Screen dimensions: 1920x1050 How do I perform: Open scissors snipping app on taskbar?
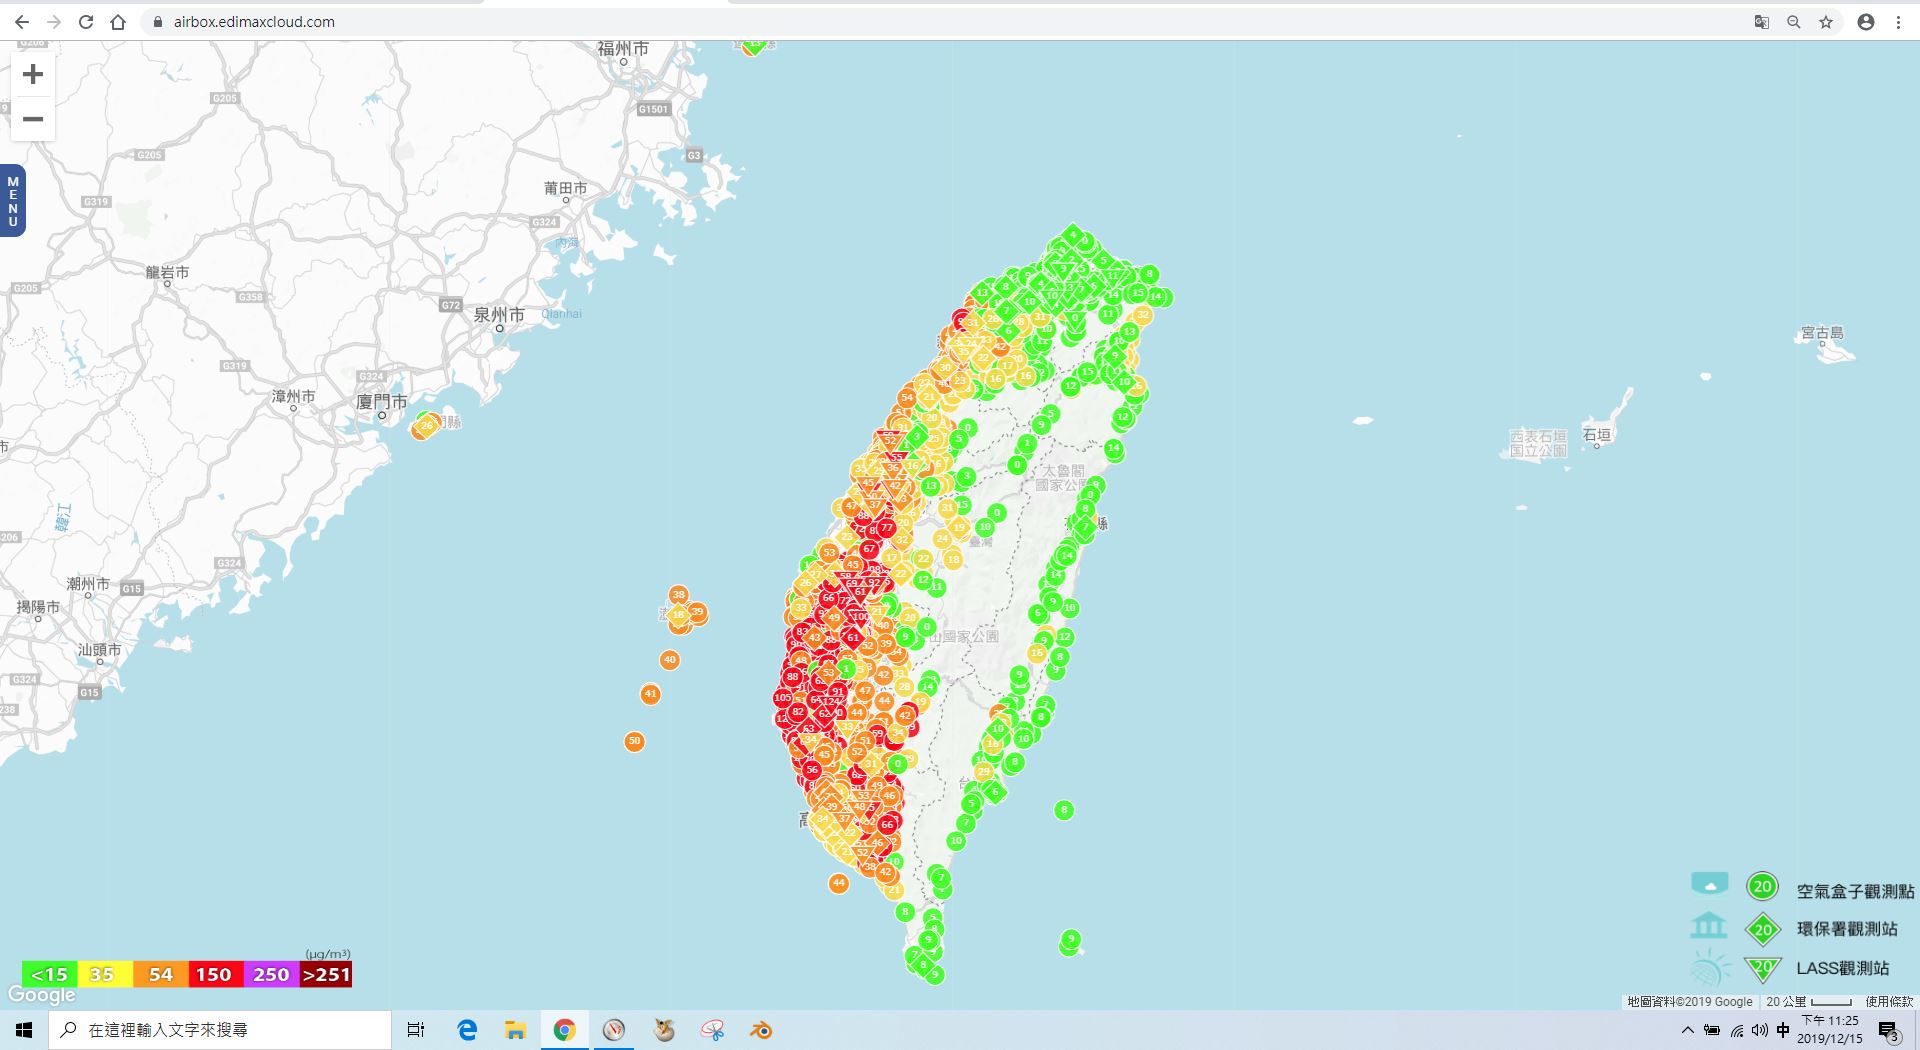[712, 1030]
